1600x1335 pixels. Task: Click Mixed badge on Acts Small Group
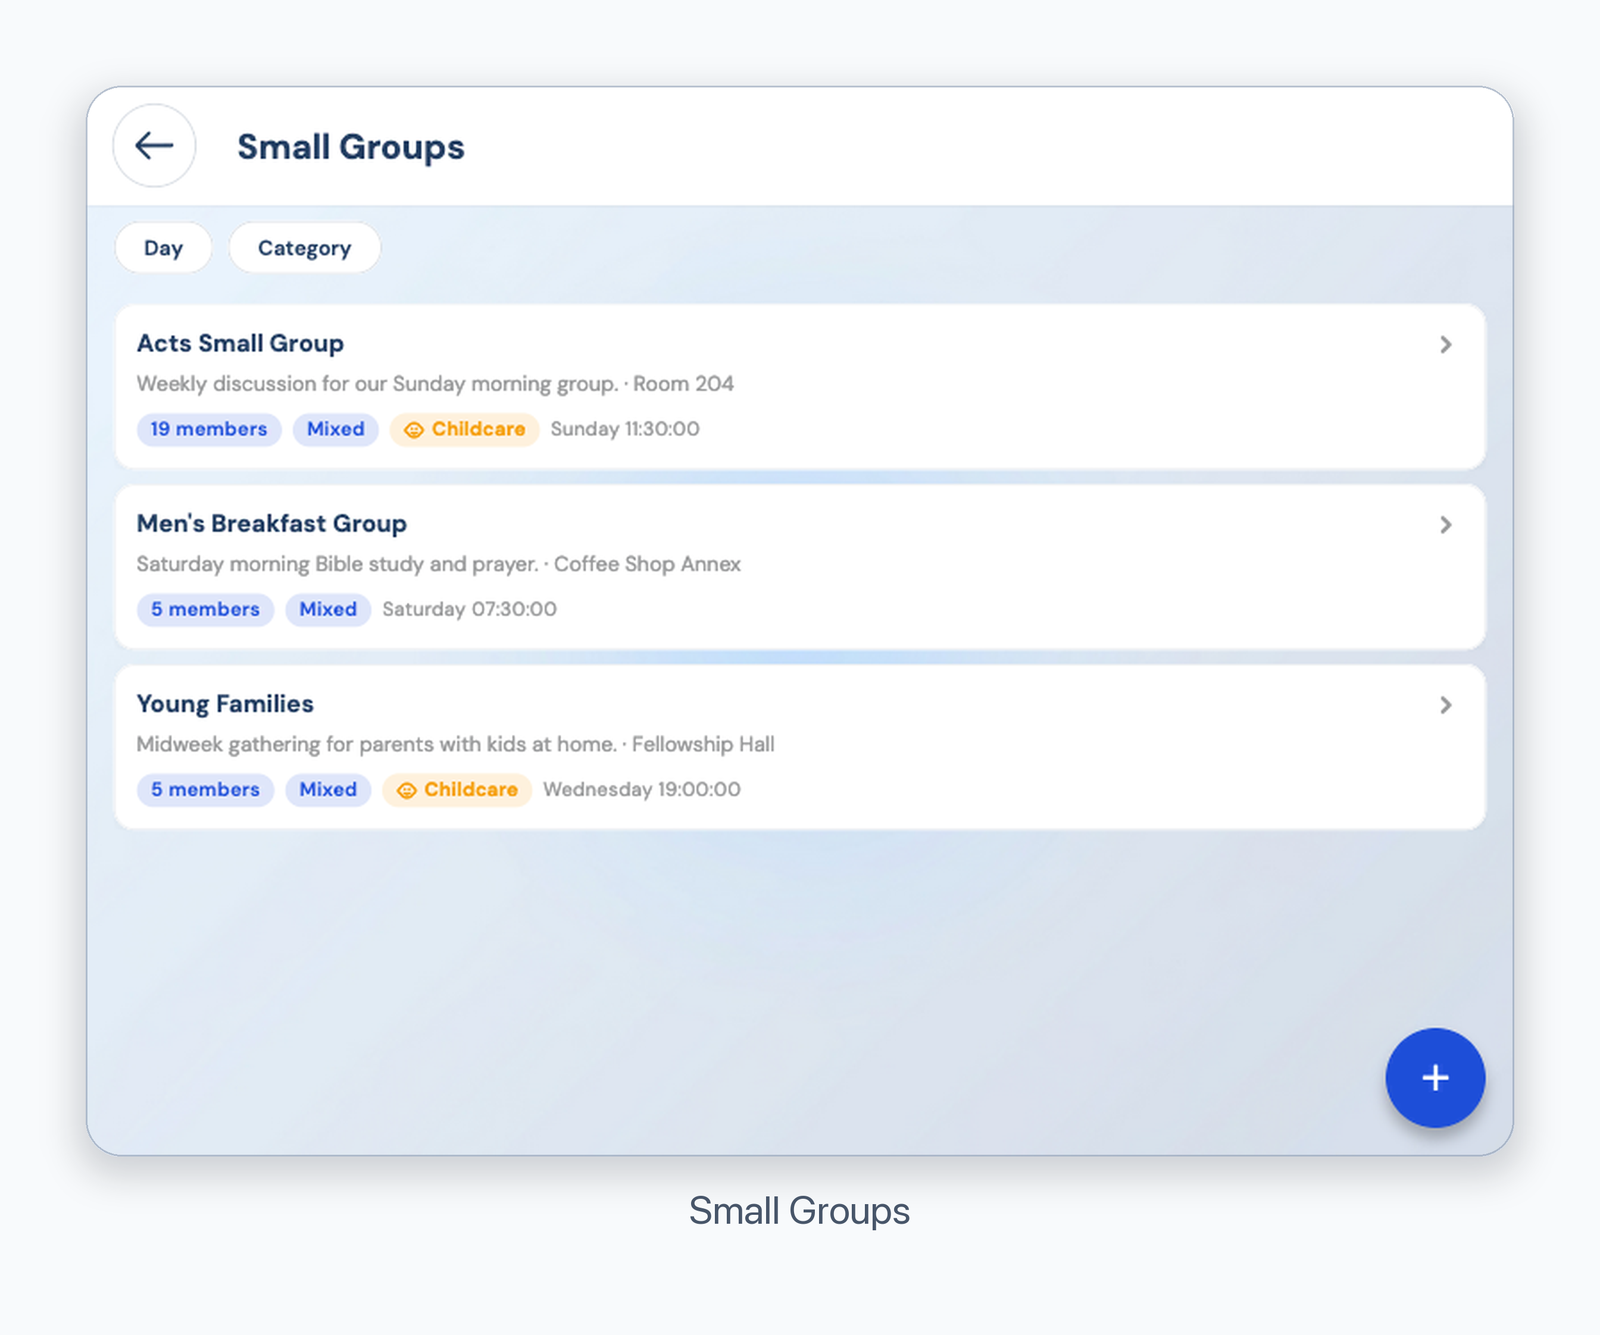tap(336, 429)
